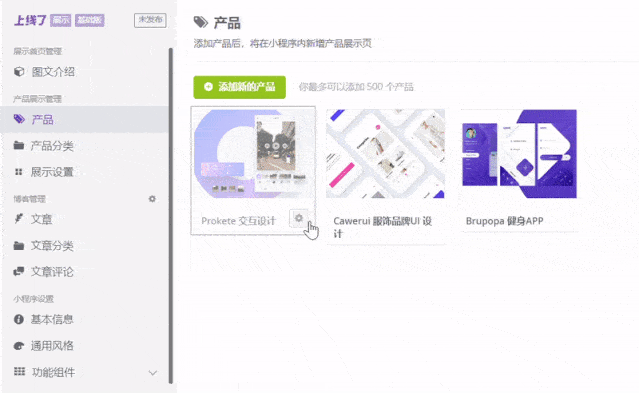The image size is (639, 393).
Task: Click the 功能组件 grid icon
Action: 19,371
